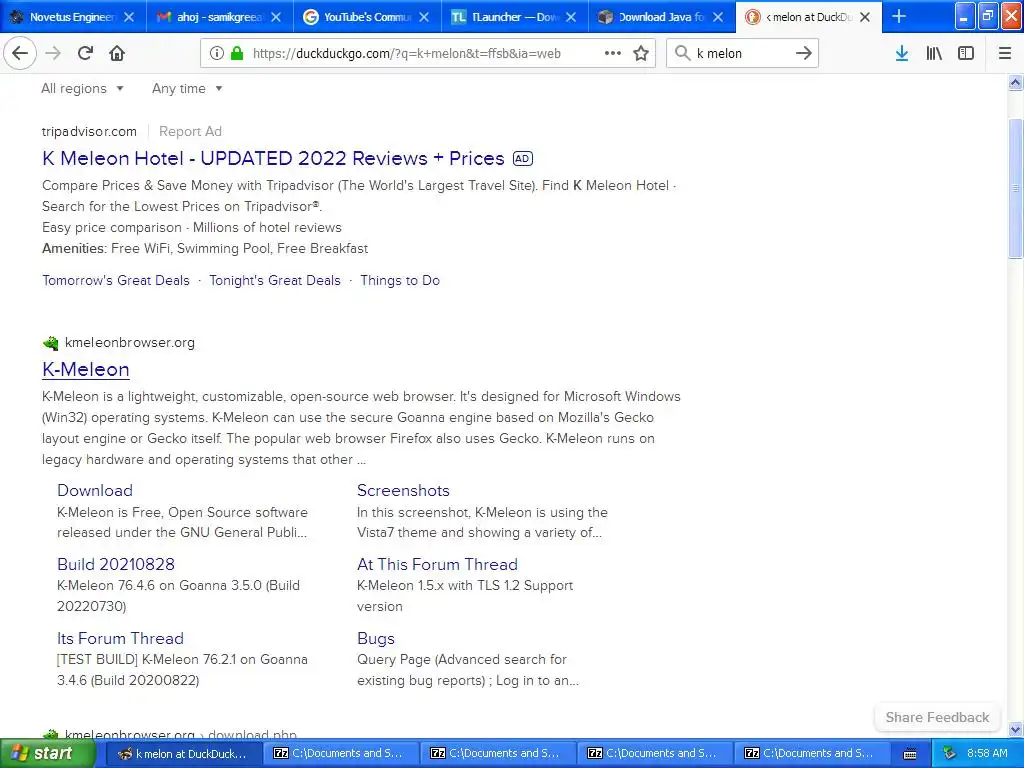Open Its Forum Thread link
Viewport: 1024px width, 768px height.
coord(120,638)
